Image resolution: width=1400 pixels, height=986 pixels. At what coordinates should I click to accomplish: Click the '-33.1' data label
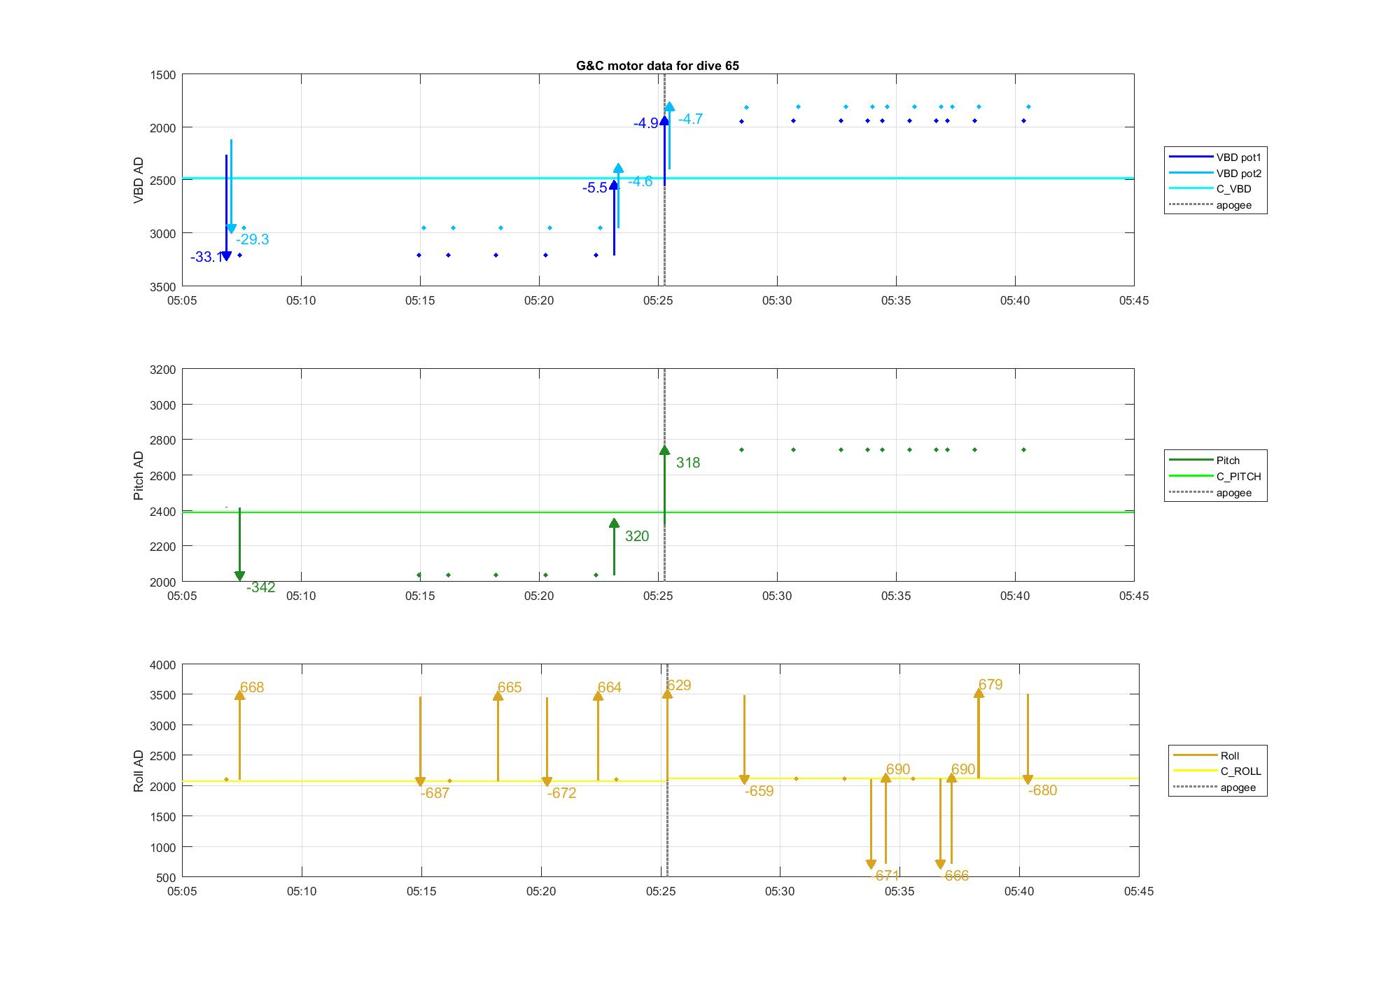tap(206, 257)
